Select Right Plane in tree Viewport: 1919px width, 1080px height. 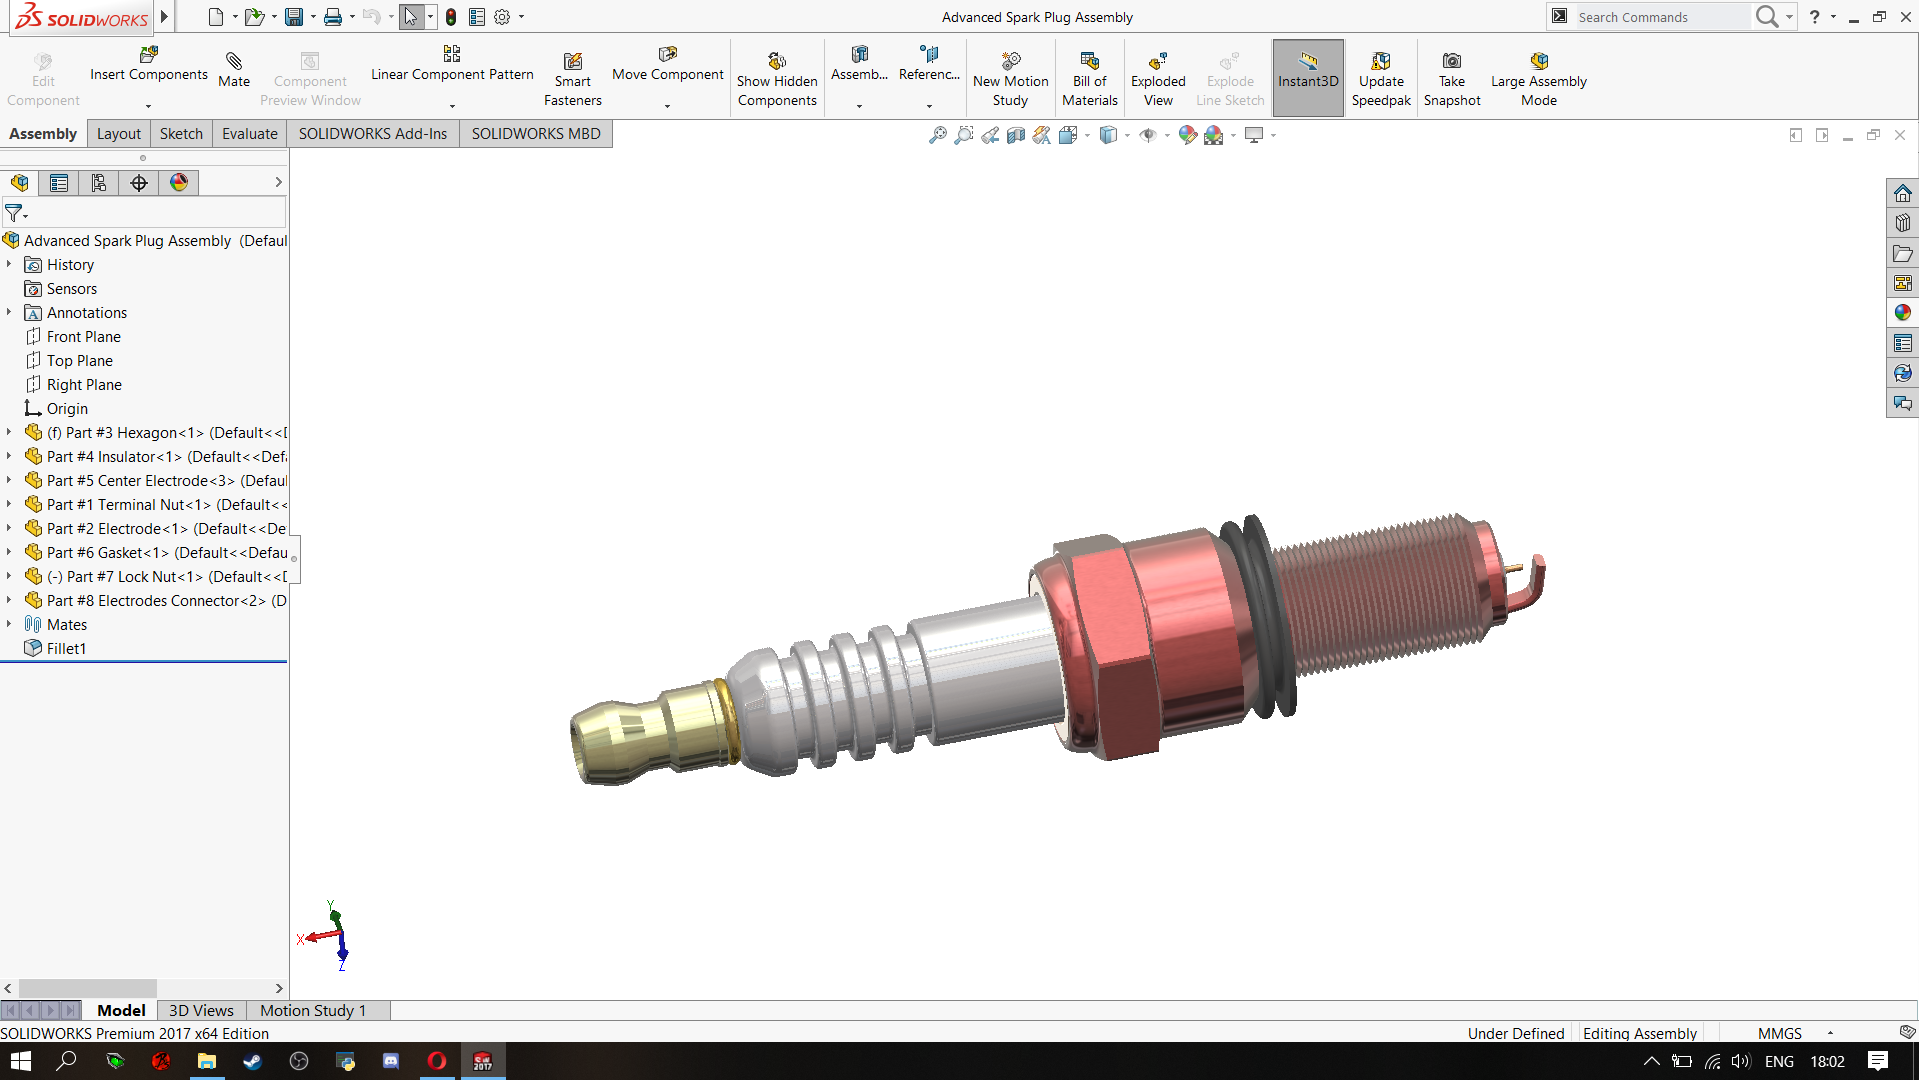[84, 385]
